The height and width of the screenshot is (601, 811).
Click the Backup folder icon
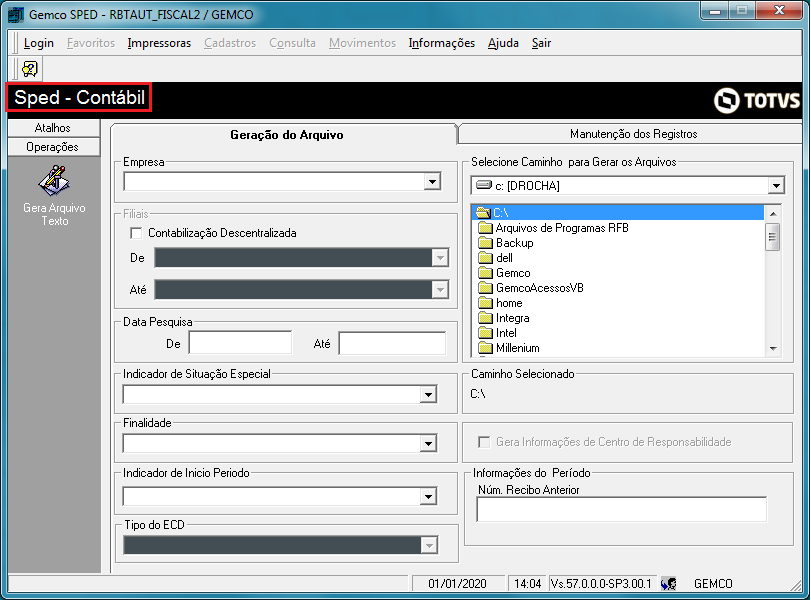[485, 243]
